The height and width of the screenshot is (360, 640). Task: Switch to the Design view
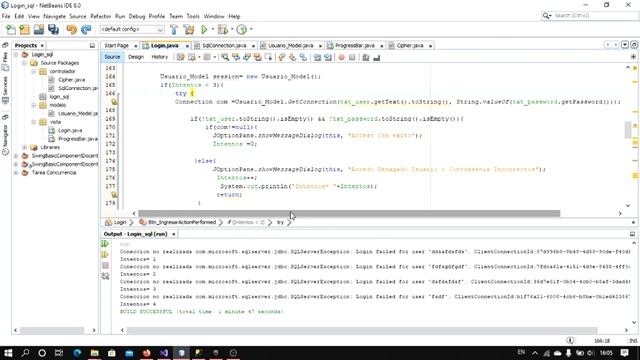pos(136,57)
